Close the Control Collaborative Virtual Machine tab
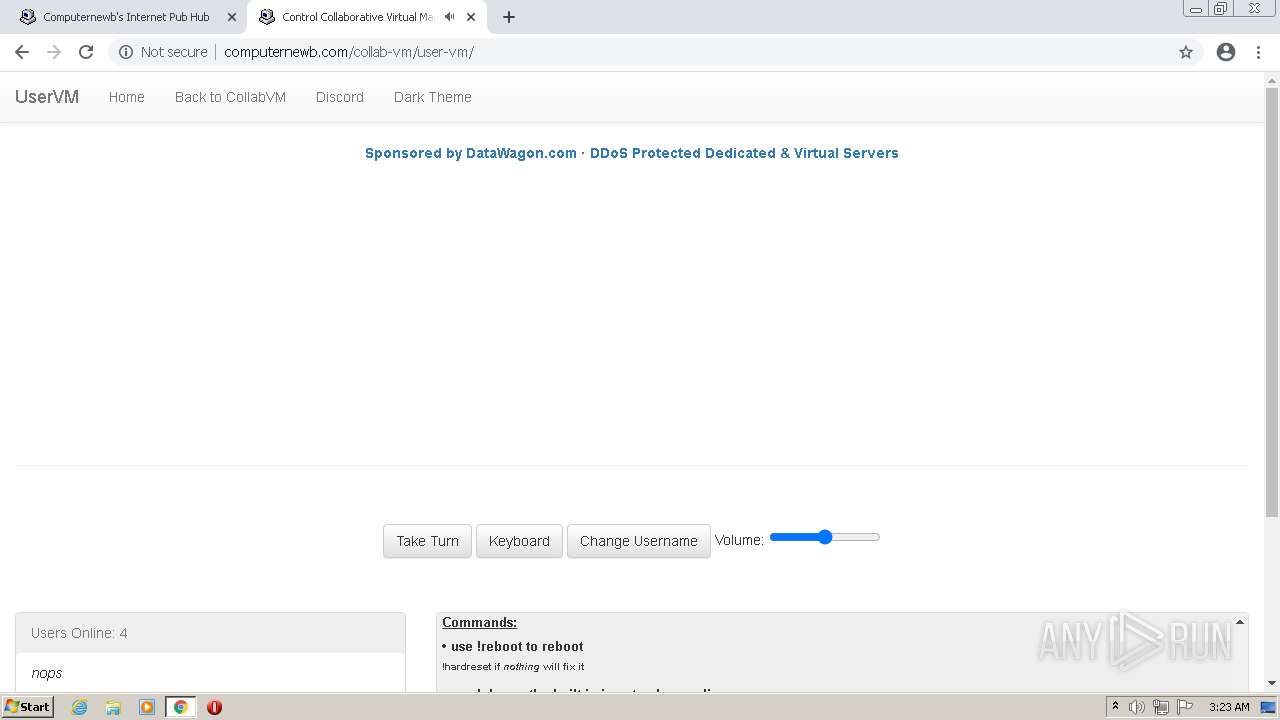Viewport: 1280px width, 720px height. pyautogui.click(x=471, y=17)
